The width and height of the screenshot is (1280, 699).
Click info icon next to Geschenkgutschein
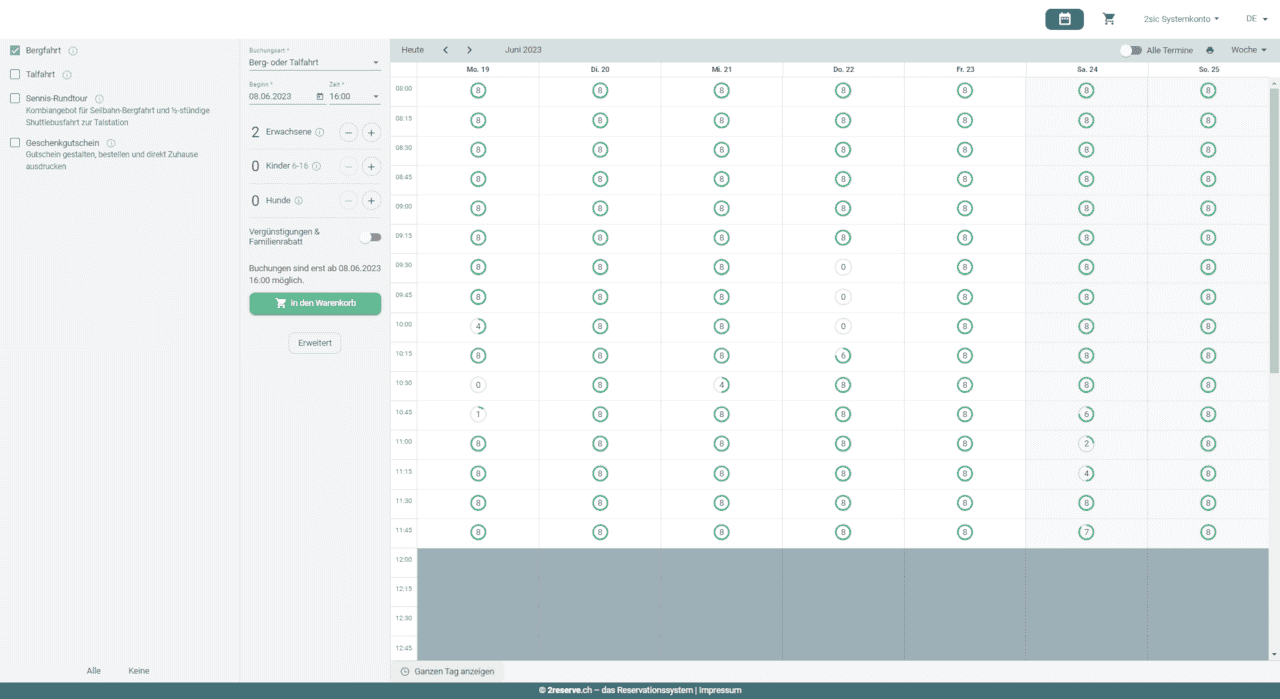[111, 143]
